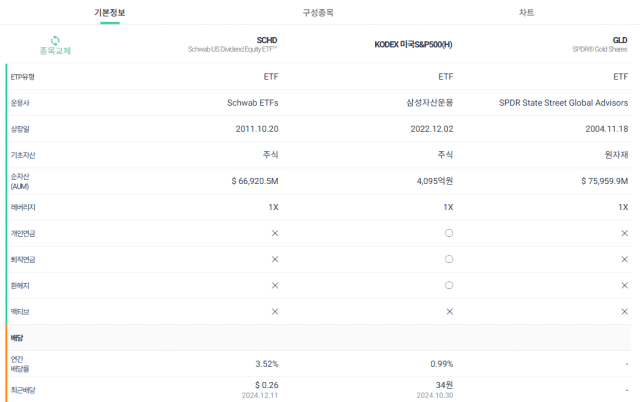Click the GLD 액티브 X mark

pos(624,311)
